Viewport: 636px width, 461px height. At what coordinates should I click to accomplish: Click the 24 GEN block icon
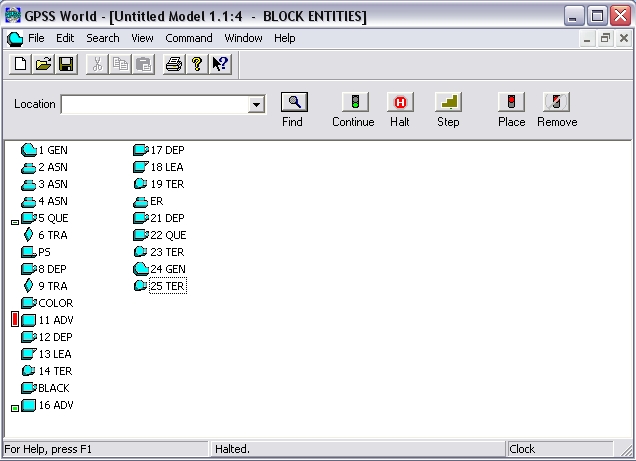(141, 269)
